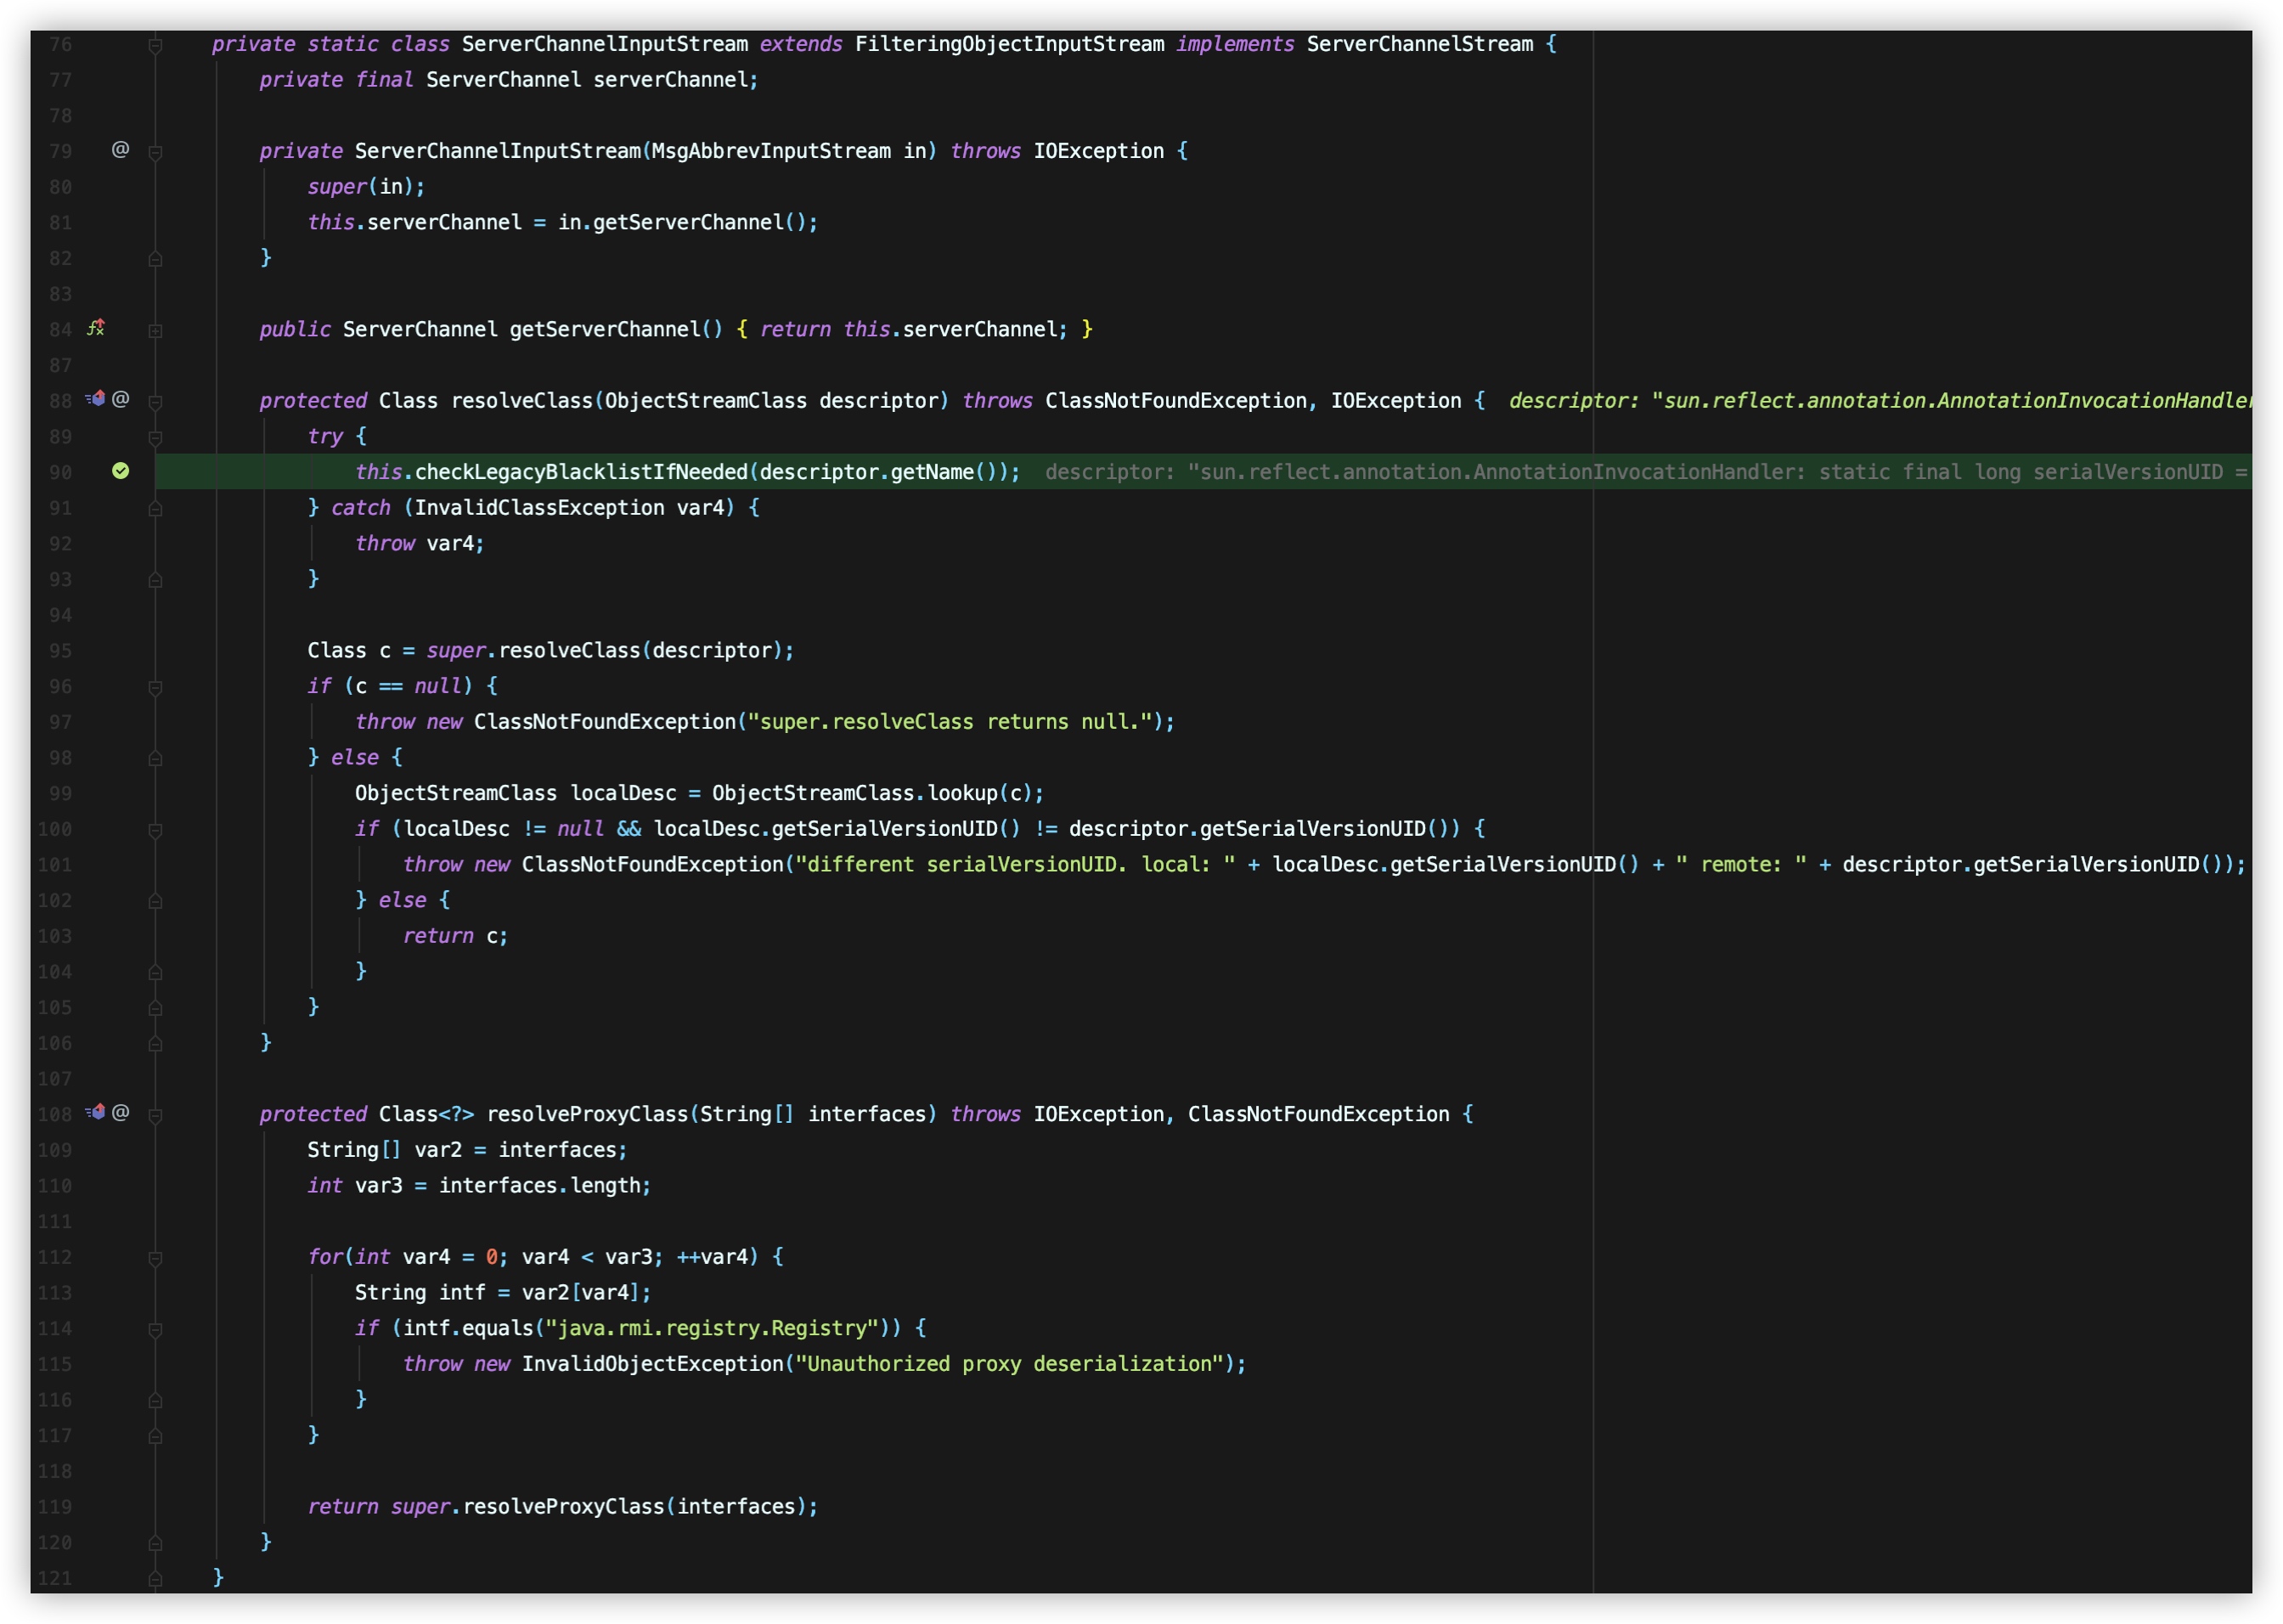This screenshot has height=1624, width=2283.
Task: Click the closing fold marker at line 120
Action: [x=155, y=1542]
